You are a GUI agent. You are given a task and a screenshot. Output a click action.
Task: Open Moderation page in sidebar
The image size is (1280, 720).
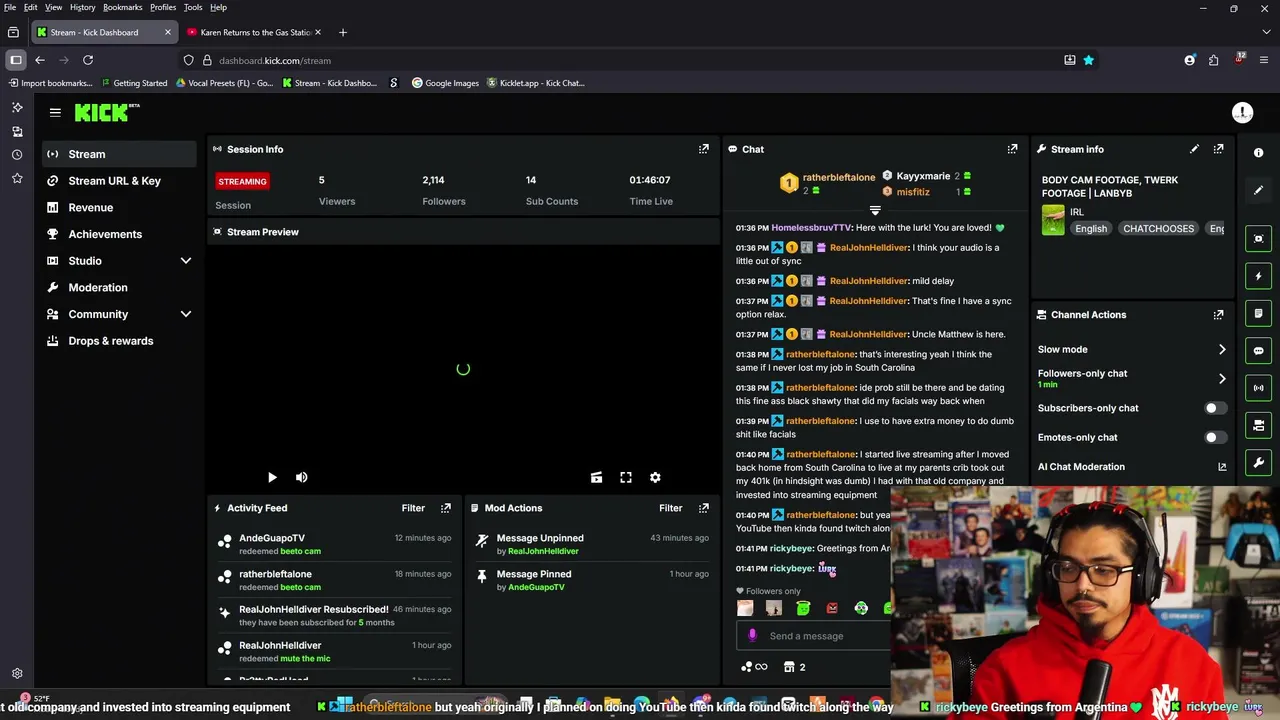tap(120, 287)
